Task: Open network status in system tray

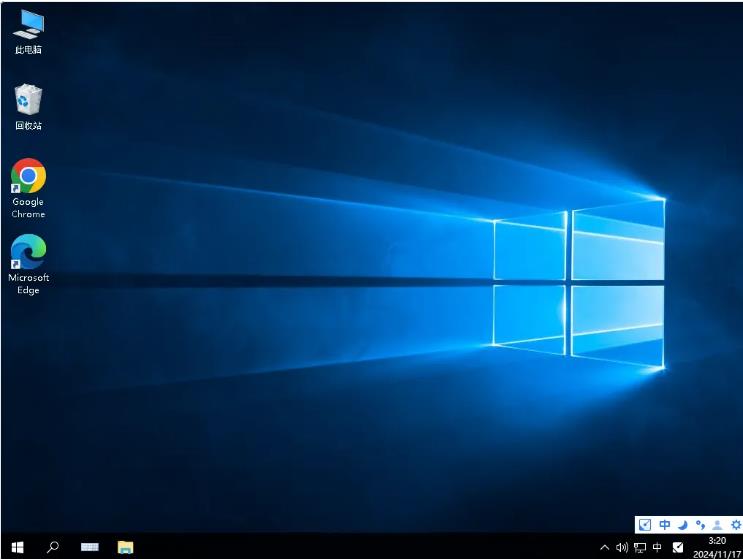Action: click(x=640, y=548)
